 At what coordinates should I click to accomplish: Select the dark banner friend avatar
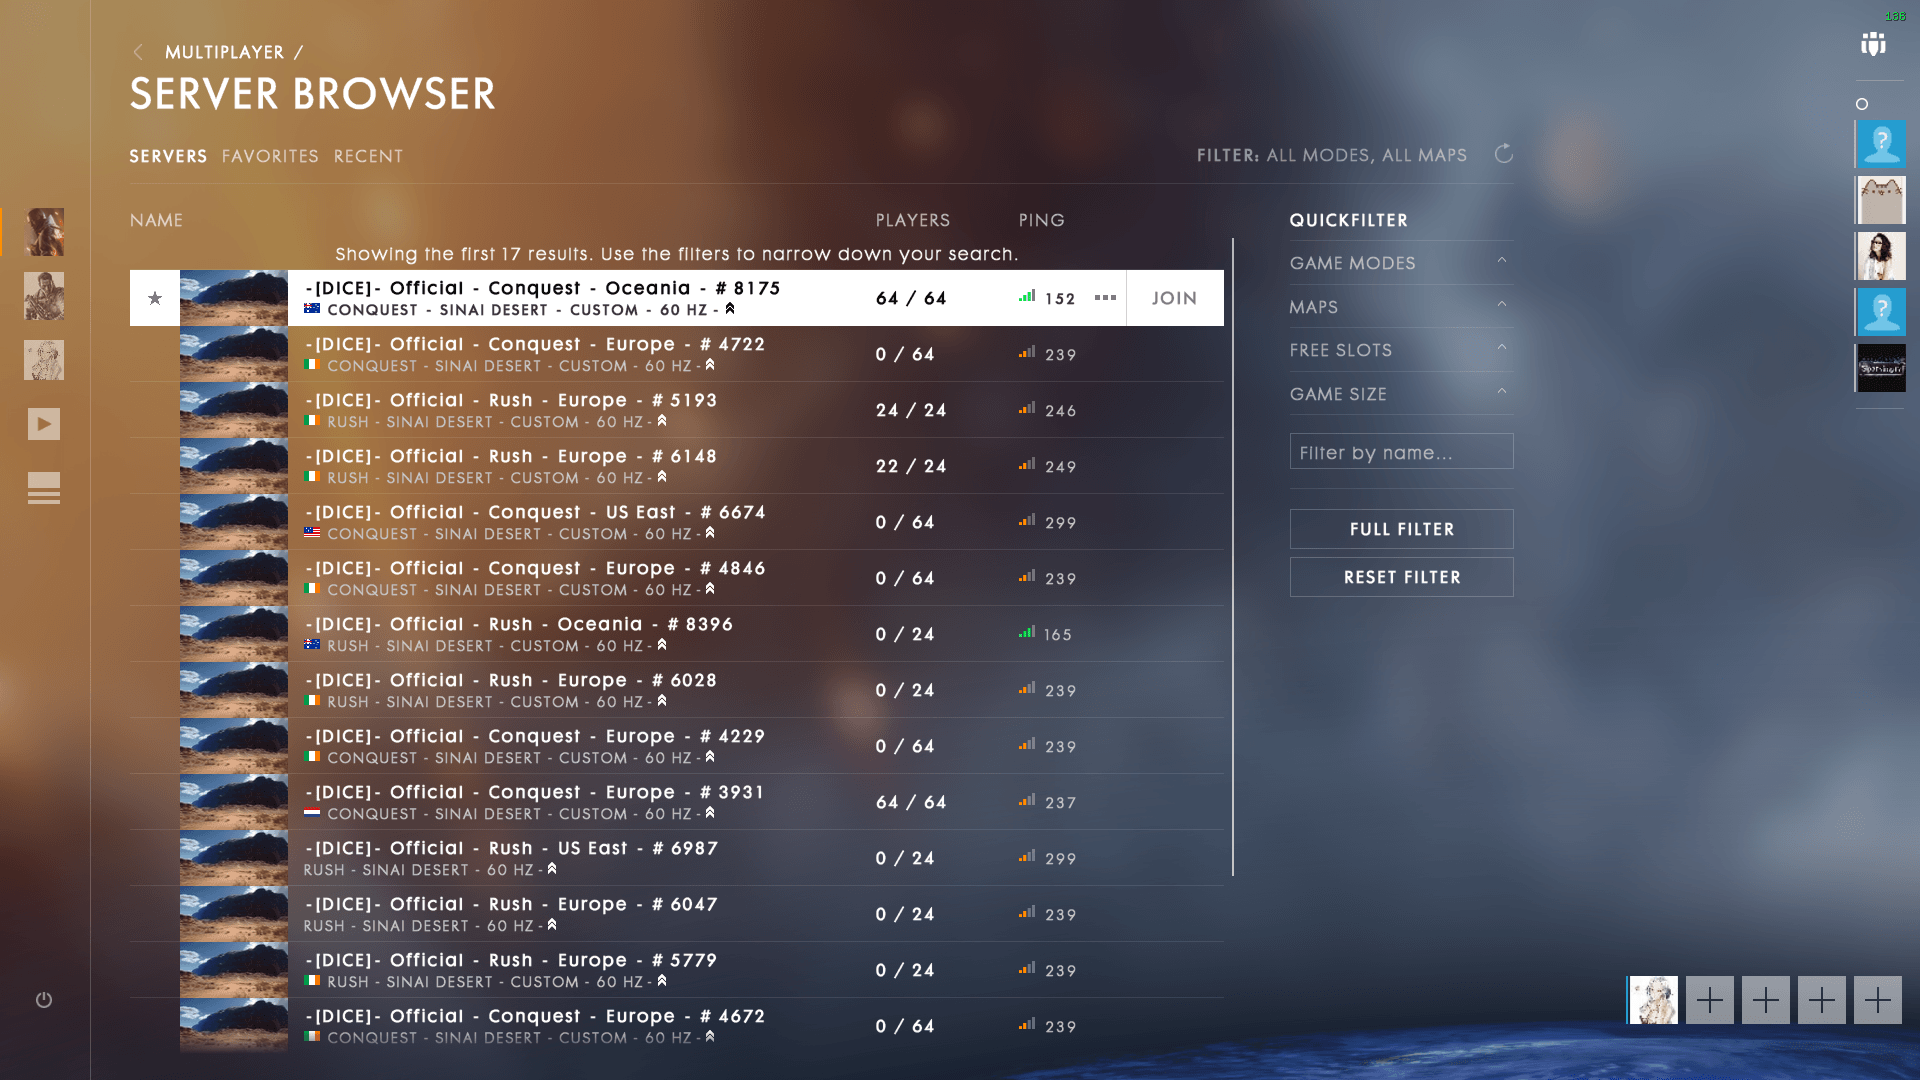click(1881, 368)
